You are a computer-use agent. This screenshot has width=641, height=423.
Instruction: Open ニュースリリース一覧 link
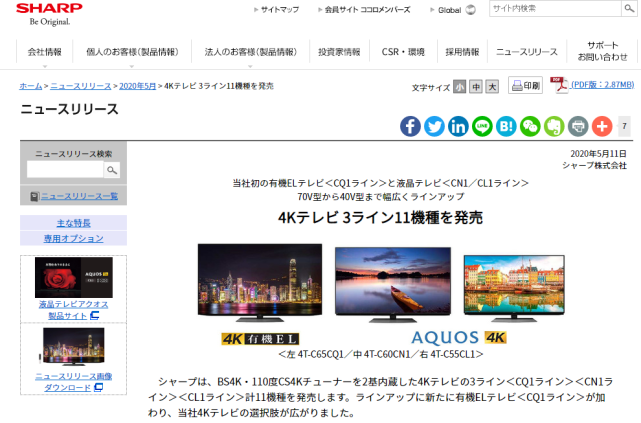(79, 196)
